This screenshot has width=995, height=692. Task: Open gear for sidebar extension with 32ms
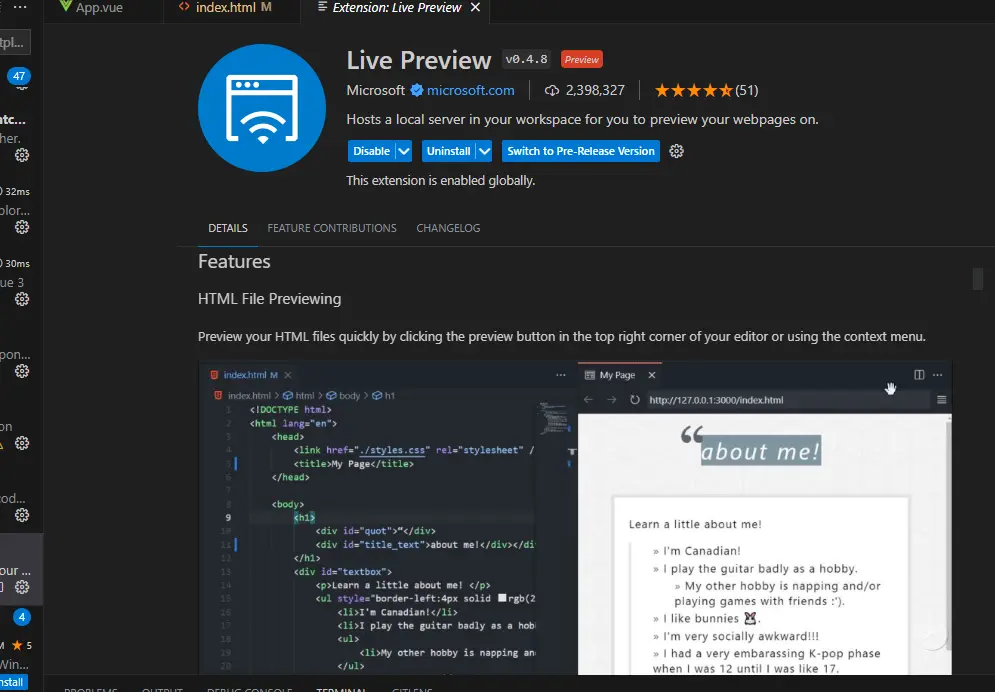pos(22,227)
